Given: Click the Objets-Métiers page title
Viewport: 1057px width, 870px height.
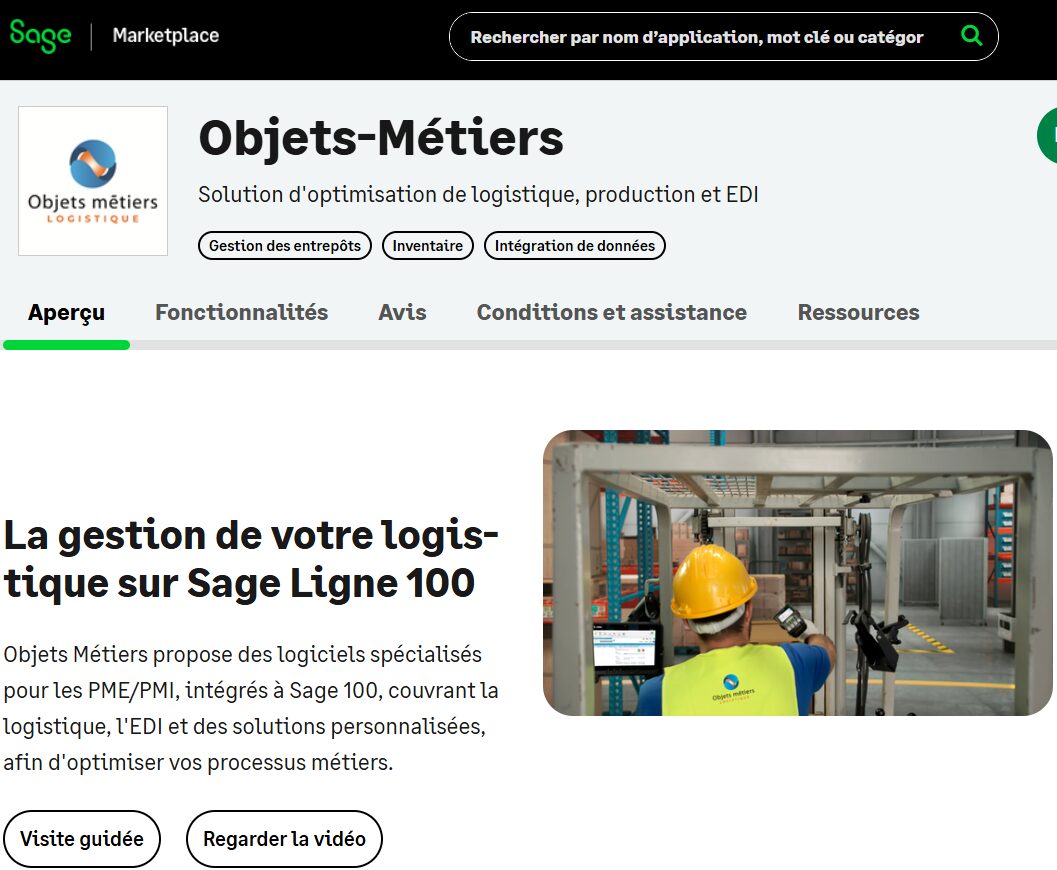Looking at the screenshot, I should 381,138.
